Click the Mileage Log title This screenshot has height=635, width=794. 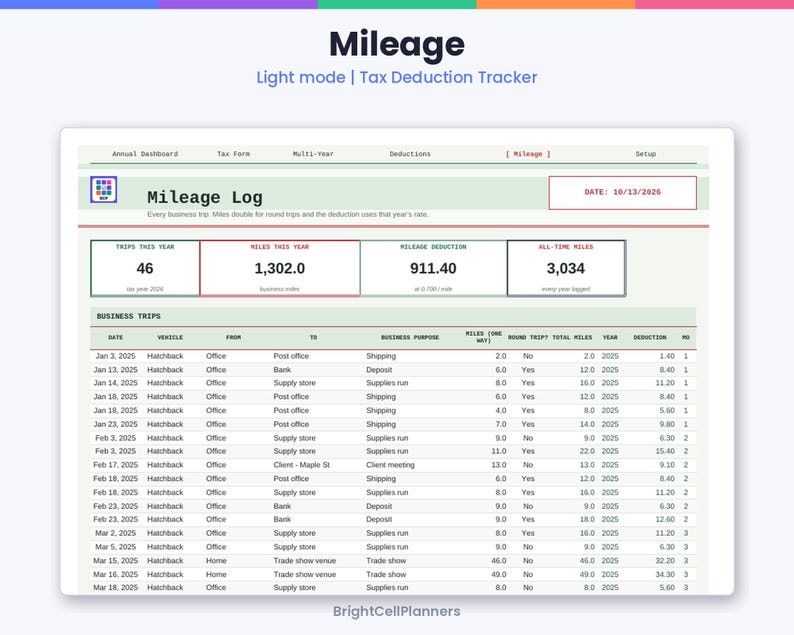pos(205,197)
